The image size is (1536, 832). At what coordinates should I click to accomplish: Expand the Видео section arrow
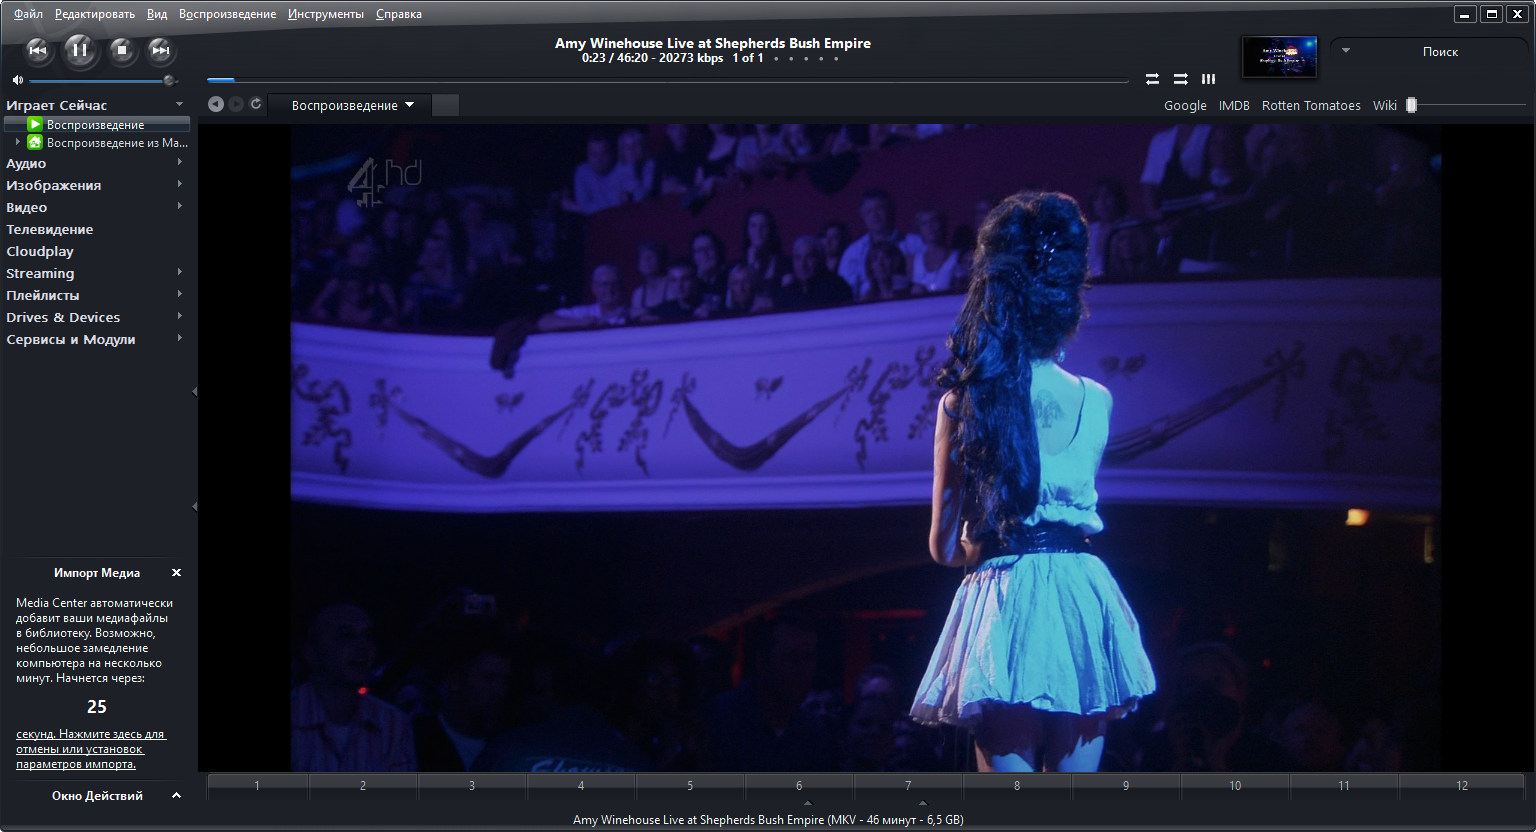tap(180, 206)
